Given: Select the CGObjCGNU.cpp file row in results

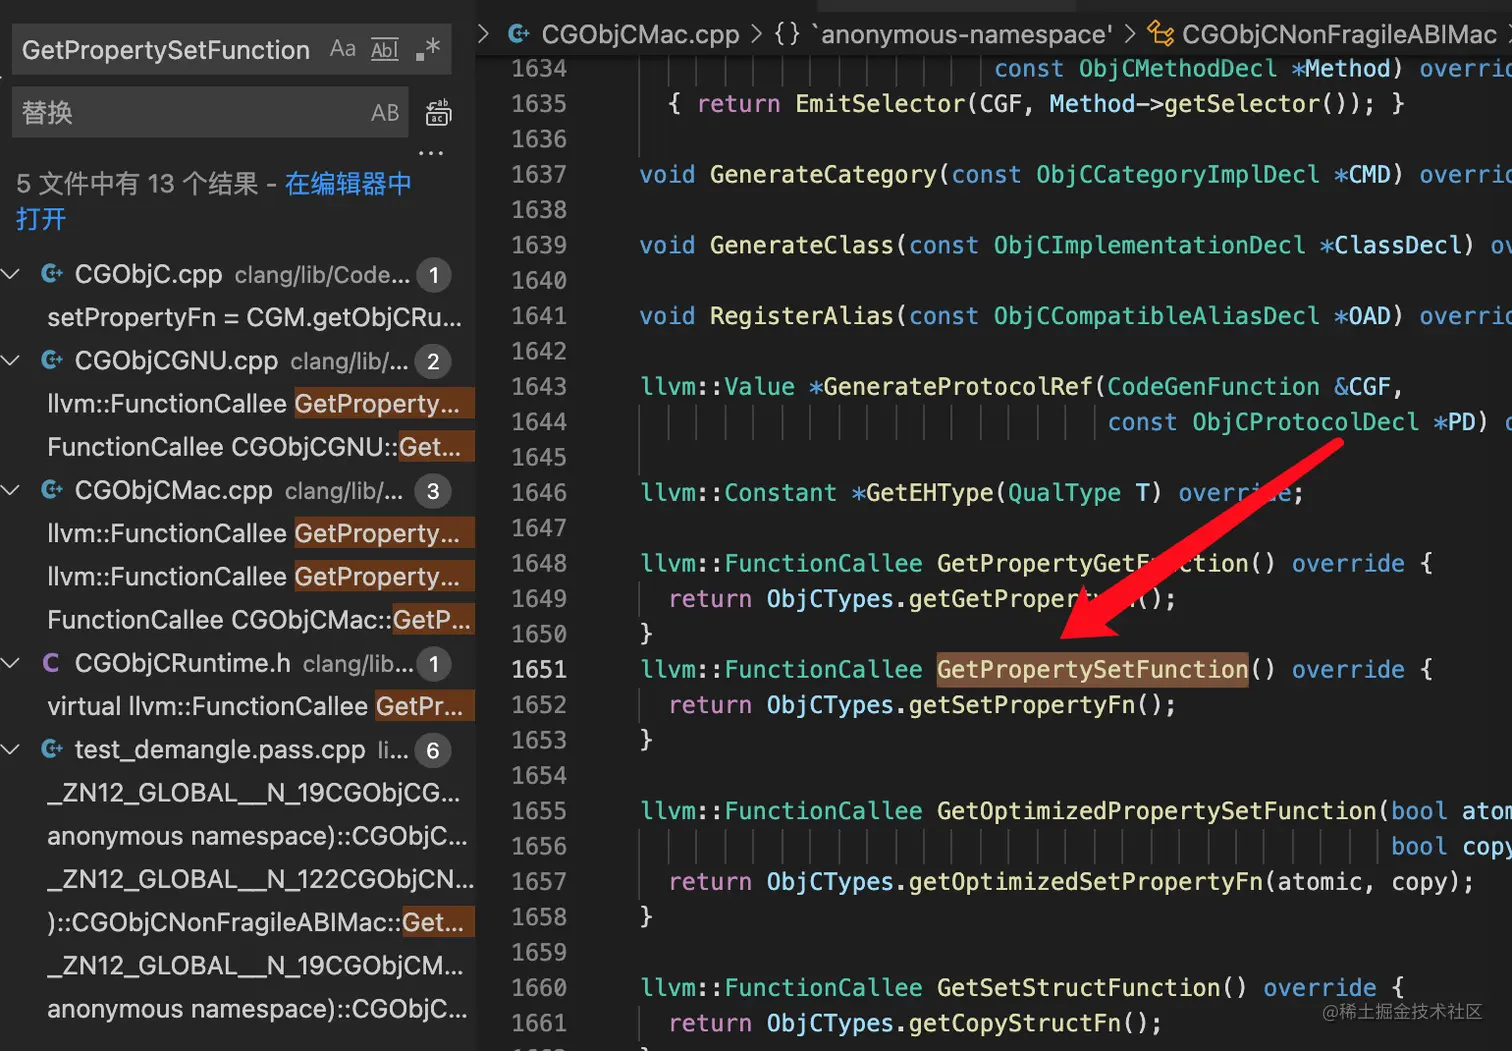Looking at the screenshot, I should click(x=237, y=360).
